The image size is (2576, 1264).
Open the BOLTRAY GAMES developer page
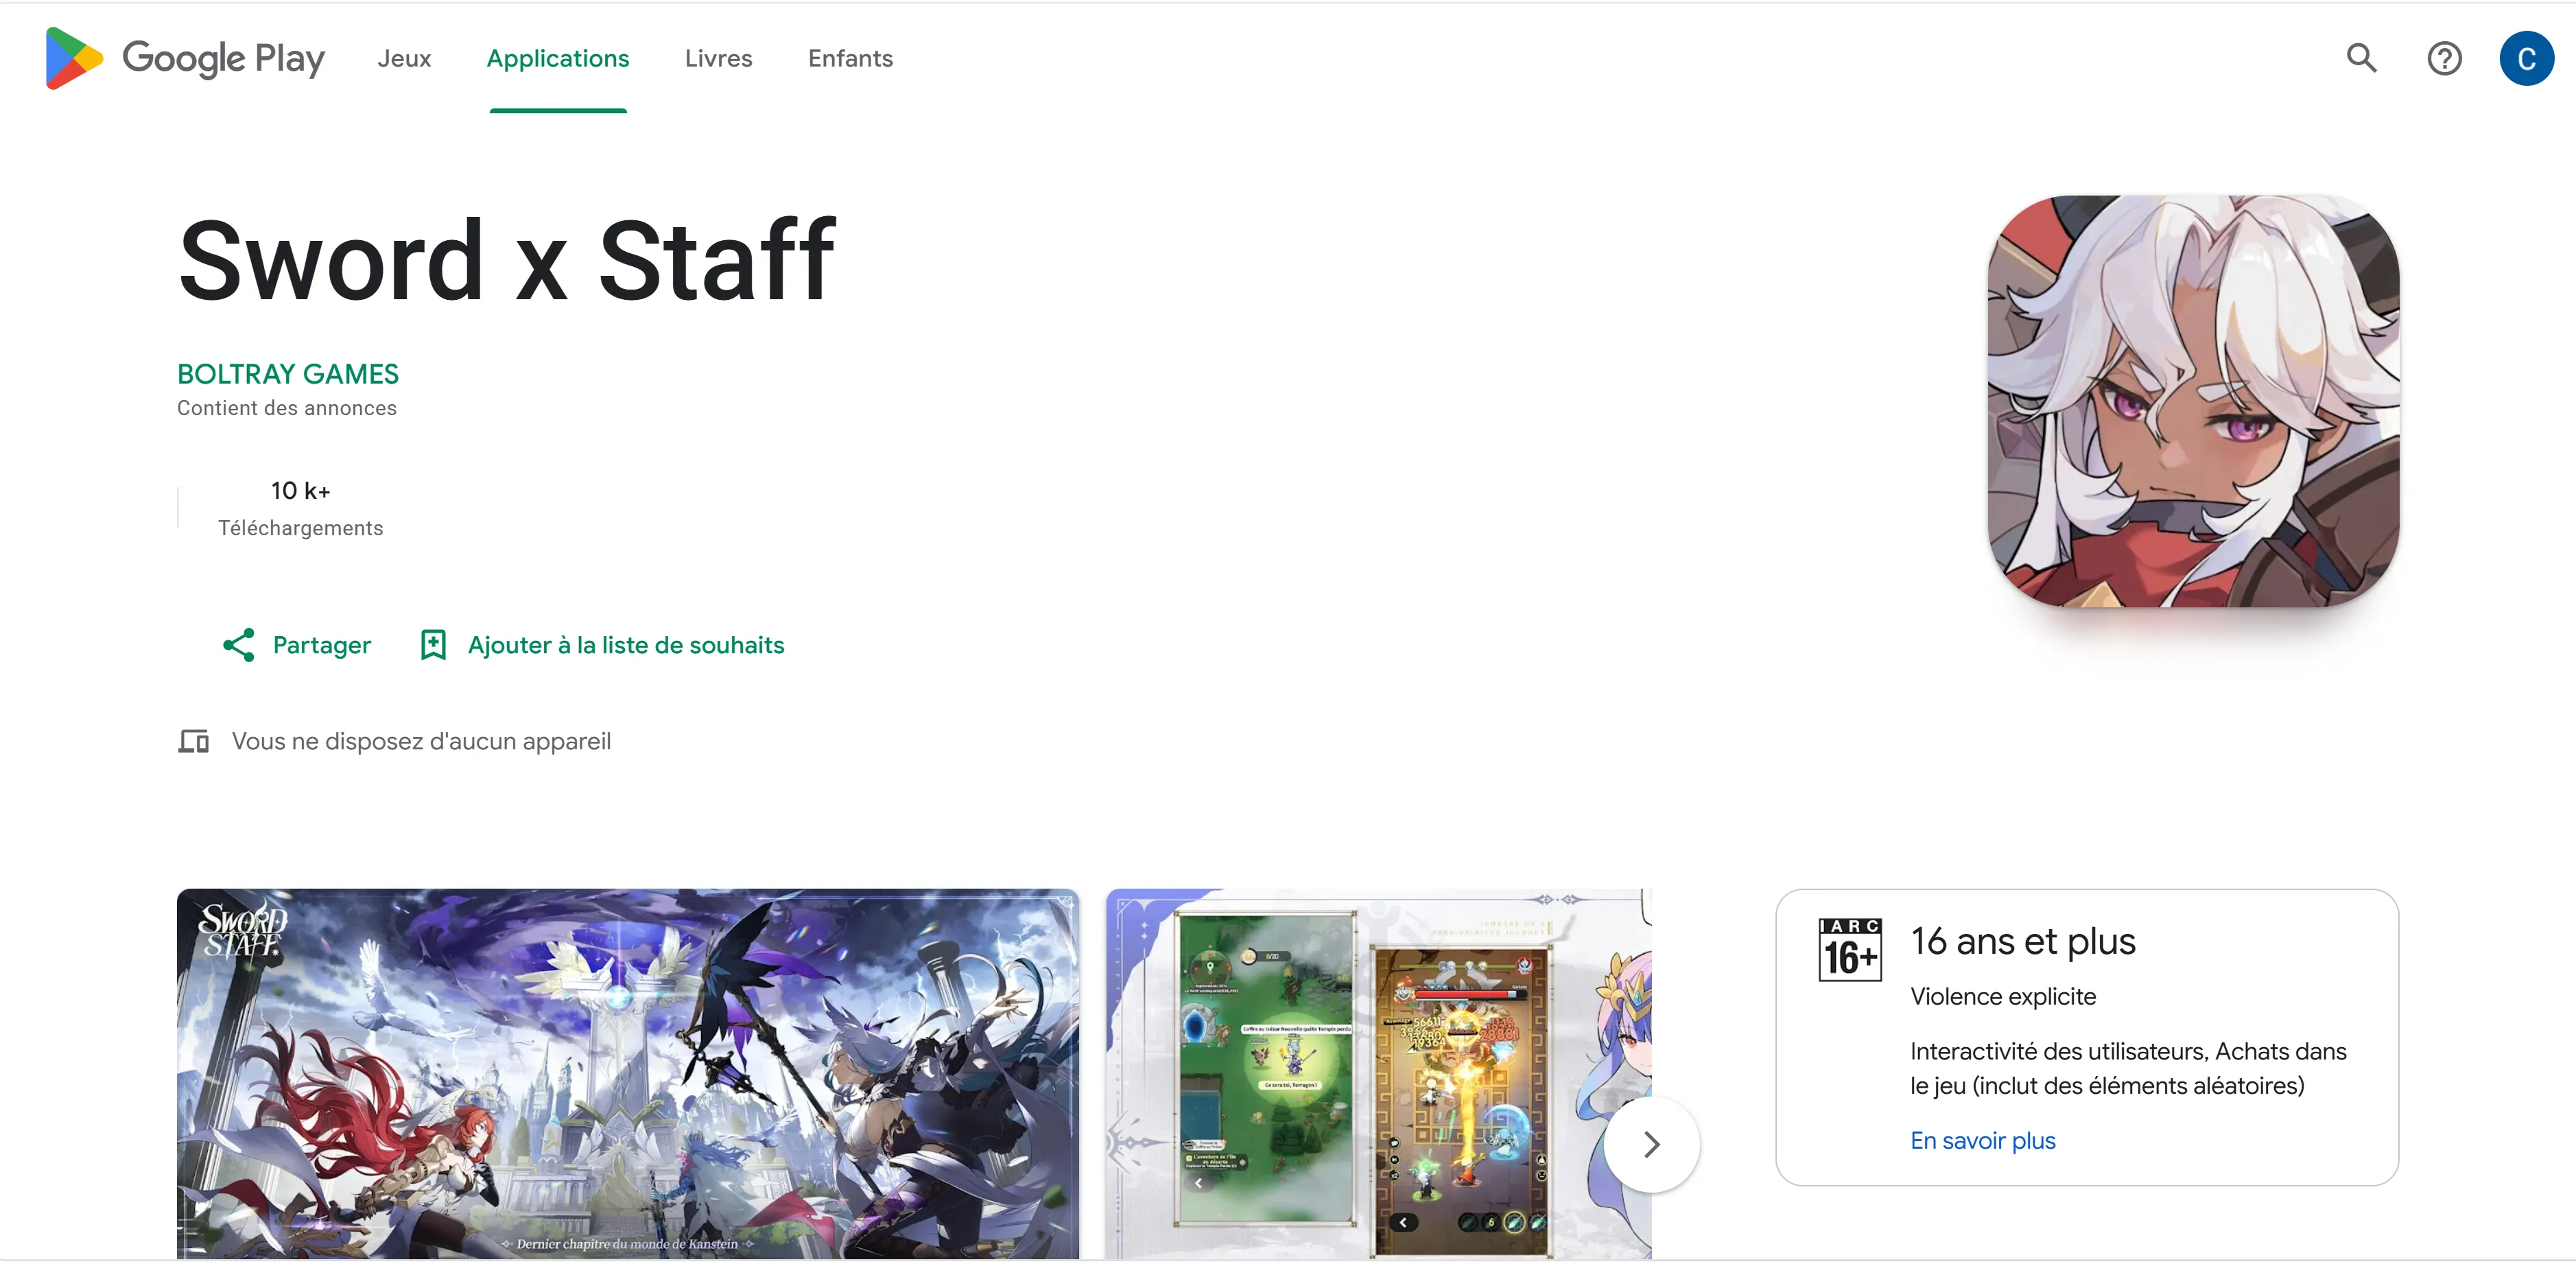coord(288,374)
